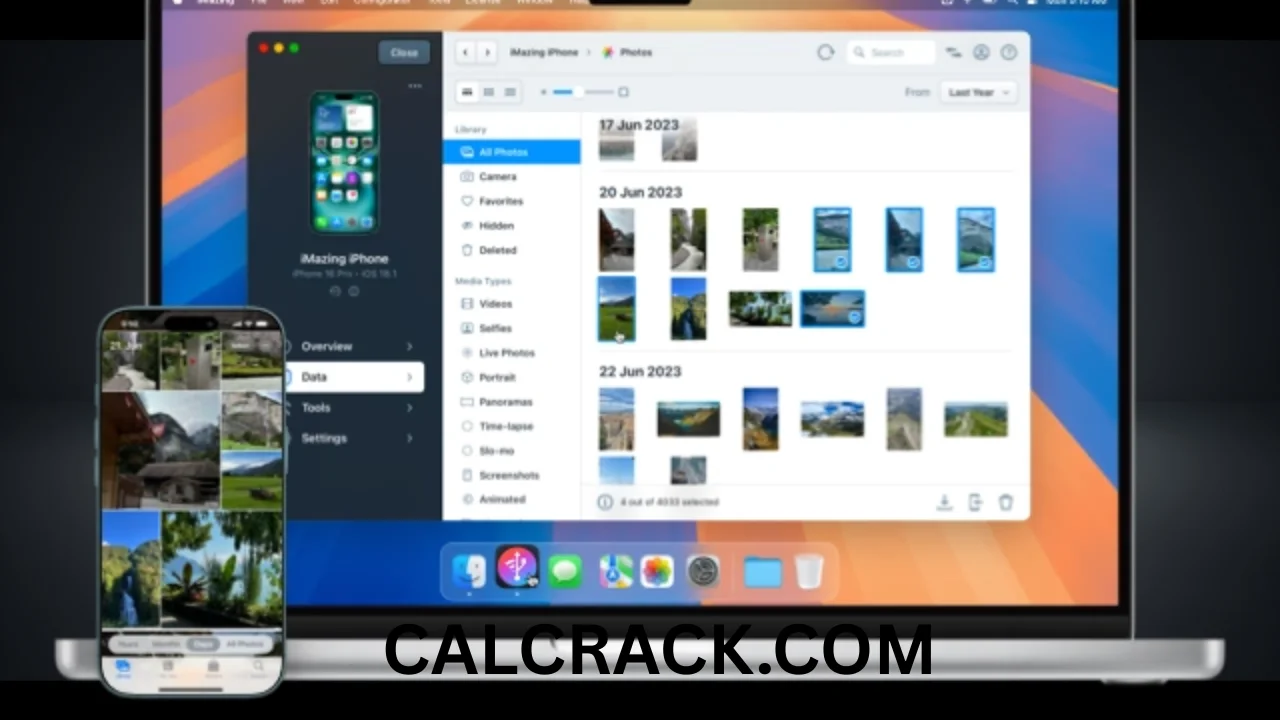Switch to the grid view mode button

467,92
